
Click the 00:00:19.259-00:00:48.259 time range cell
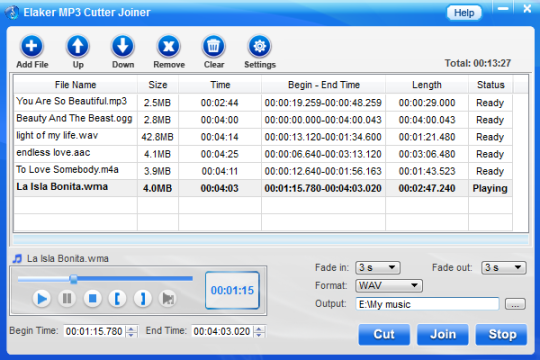click(323, 103)
